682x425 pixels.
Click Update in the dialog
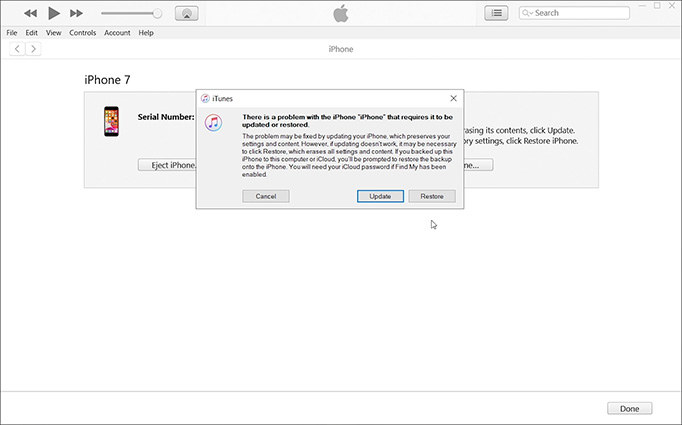point(380,196)
